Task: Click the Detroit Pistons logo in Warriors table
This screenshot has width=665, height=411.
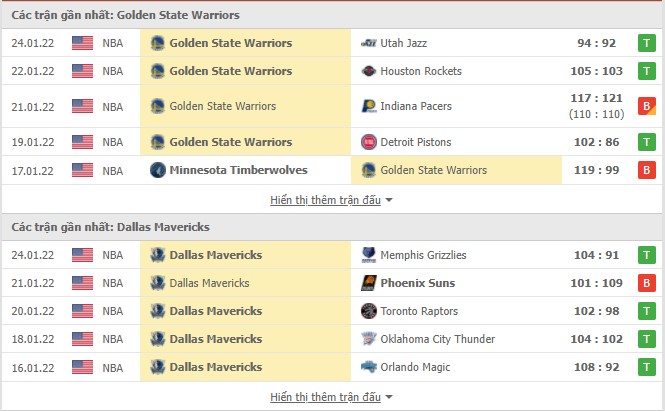Action: 368,142
